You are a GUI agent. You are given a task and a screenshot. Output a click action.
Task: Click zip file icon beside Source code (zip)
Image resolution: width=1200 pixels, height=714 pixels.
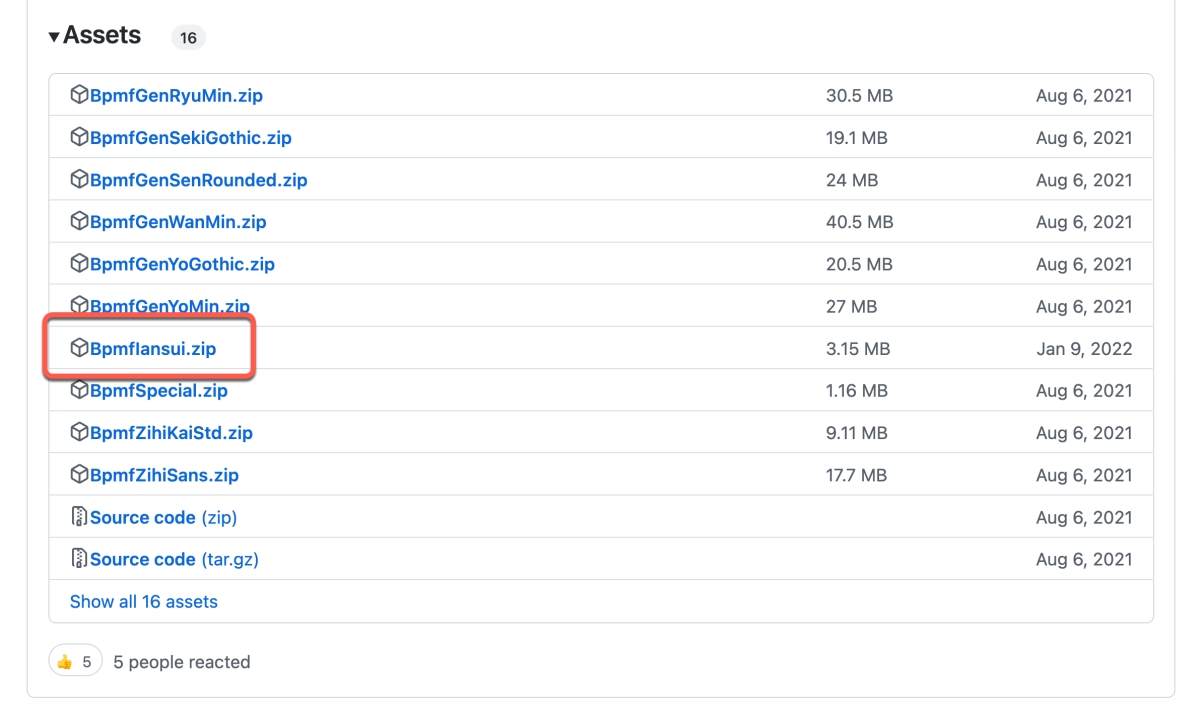(x=79, y=517)
